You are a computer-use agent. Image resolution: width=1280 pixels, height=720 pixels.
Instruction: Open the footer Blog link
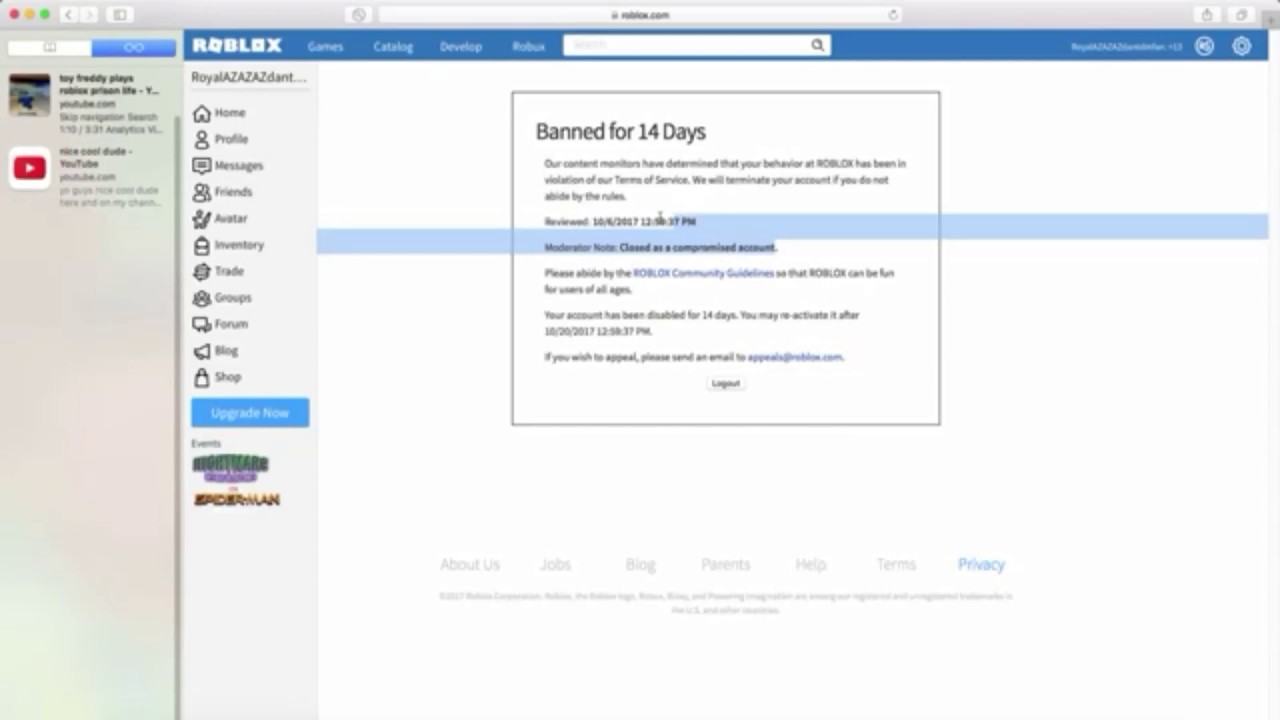[640, 564]
